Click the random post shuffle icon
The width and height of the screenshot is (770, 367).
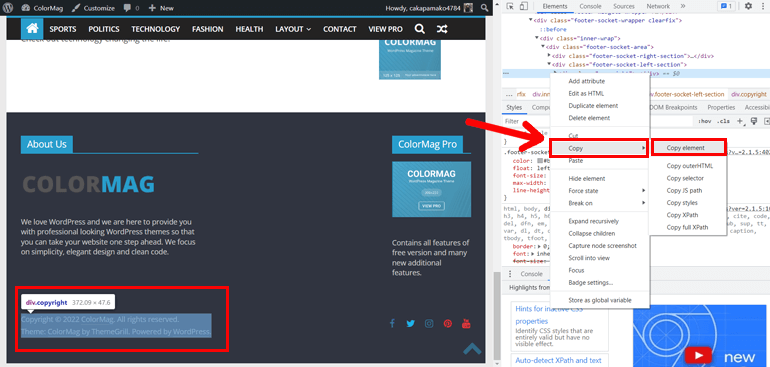pos(442,29)
